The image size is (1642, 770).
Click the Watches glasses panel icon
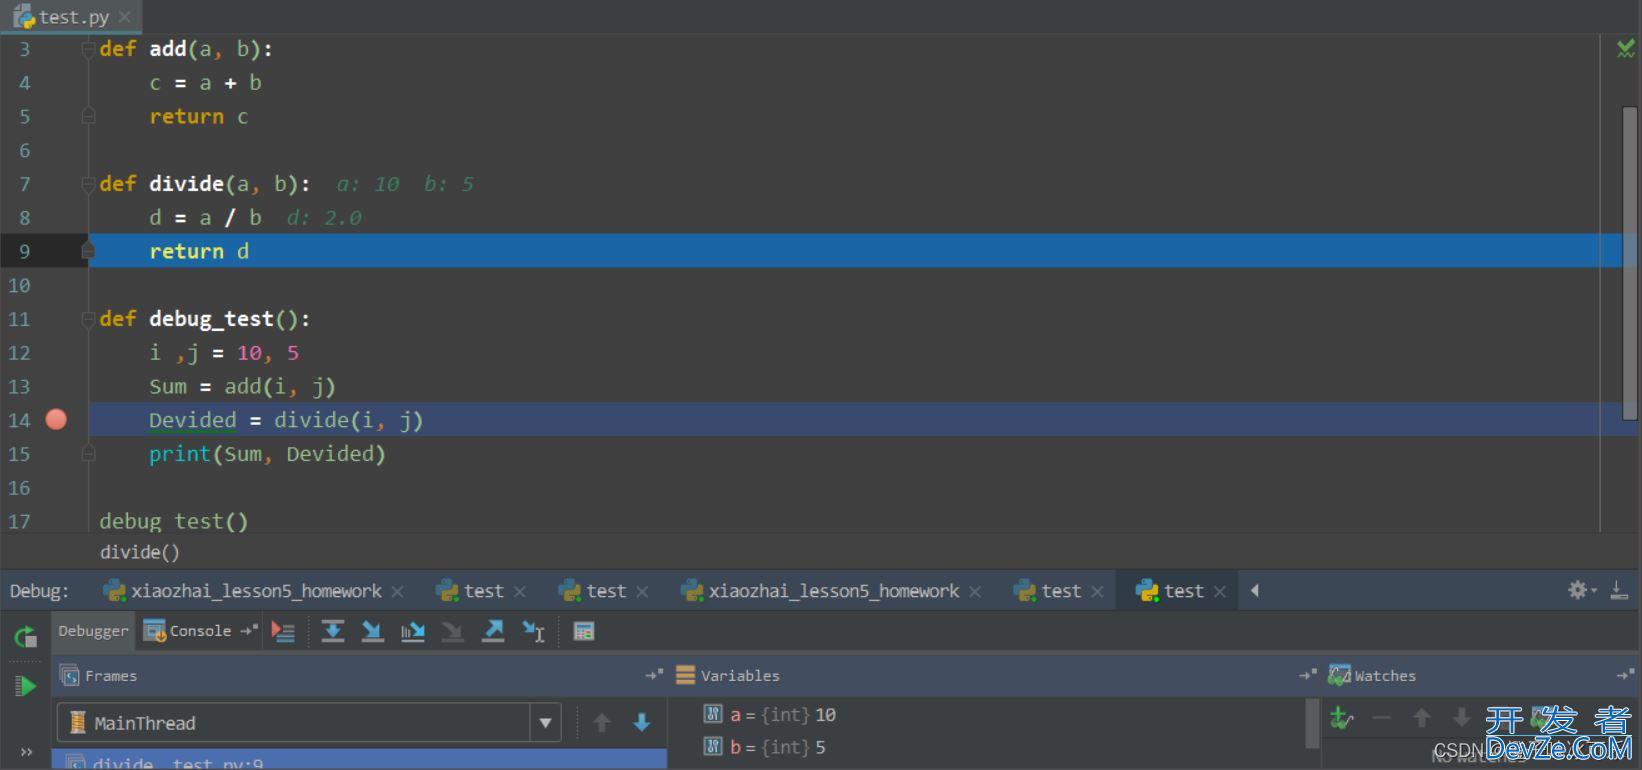1340,675
